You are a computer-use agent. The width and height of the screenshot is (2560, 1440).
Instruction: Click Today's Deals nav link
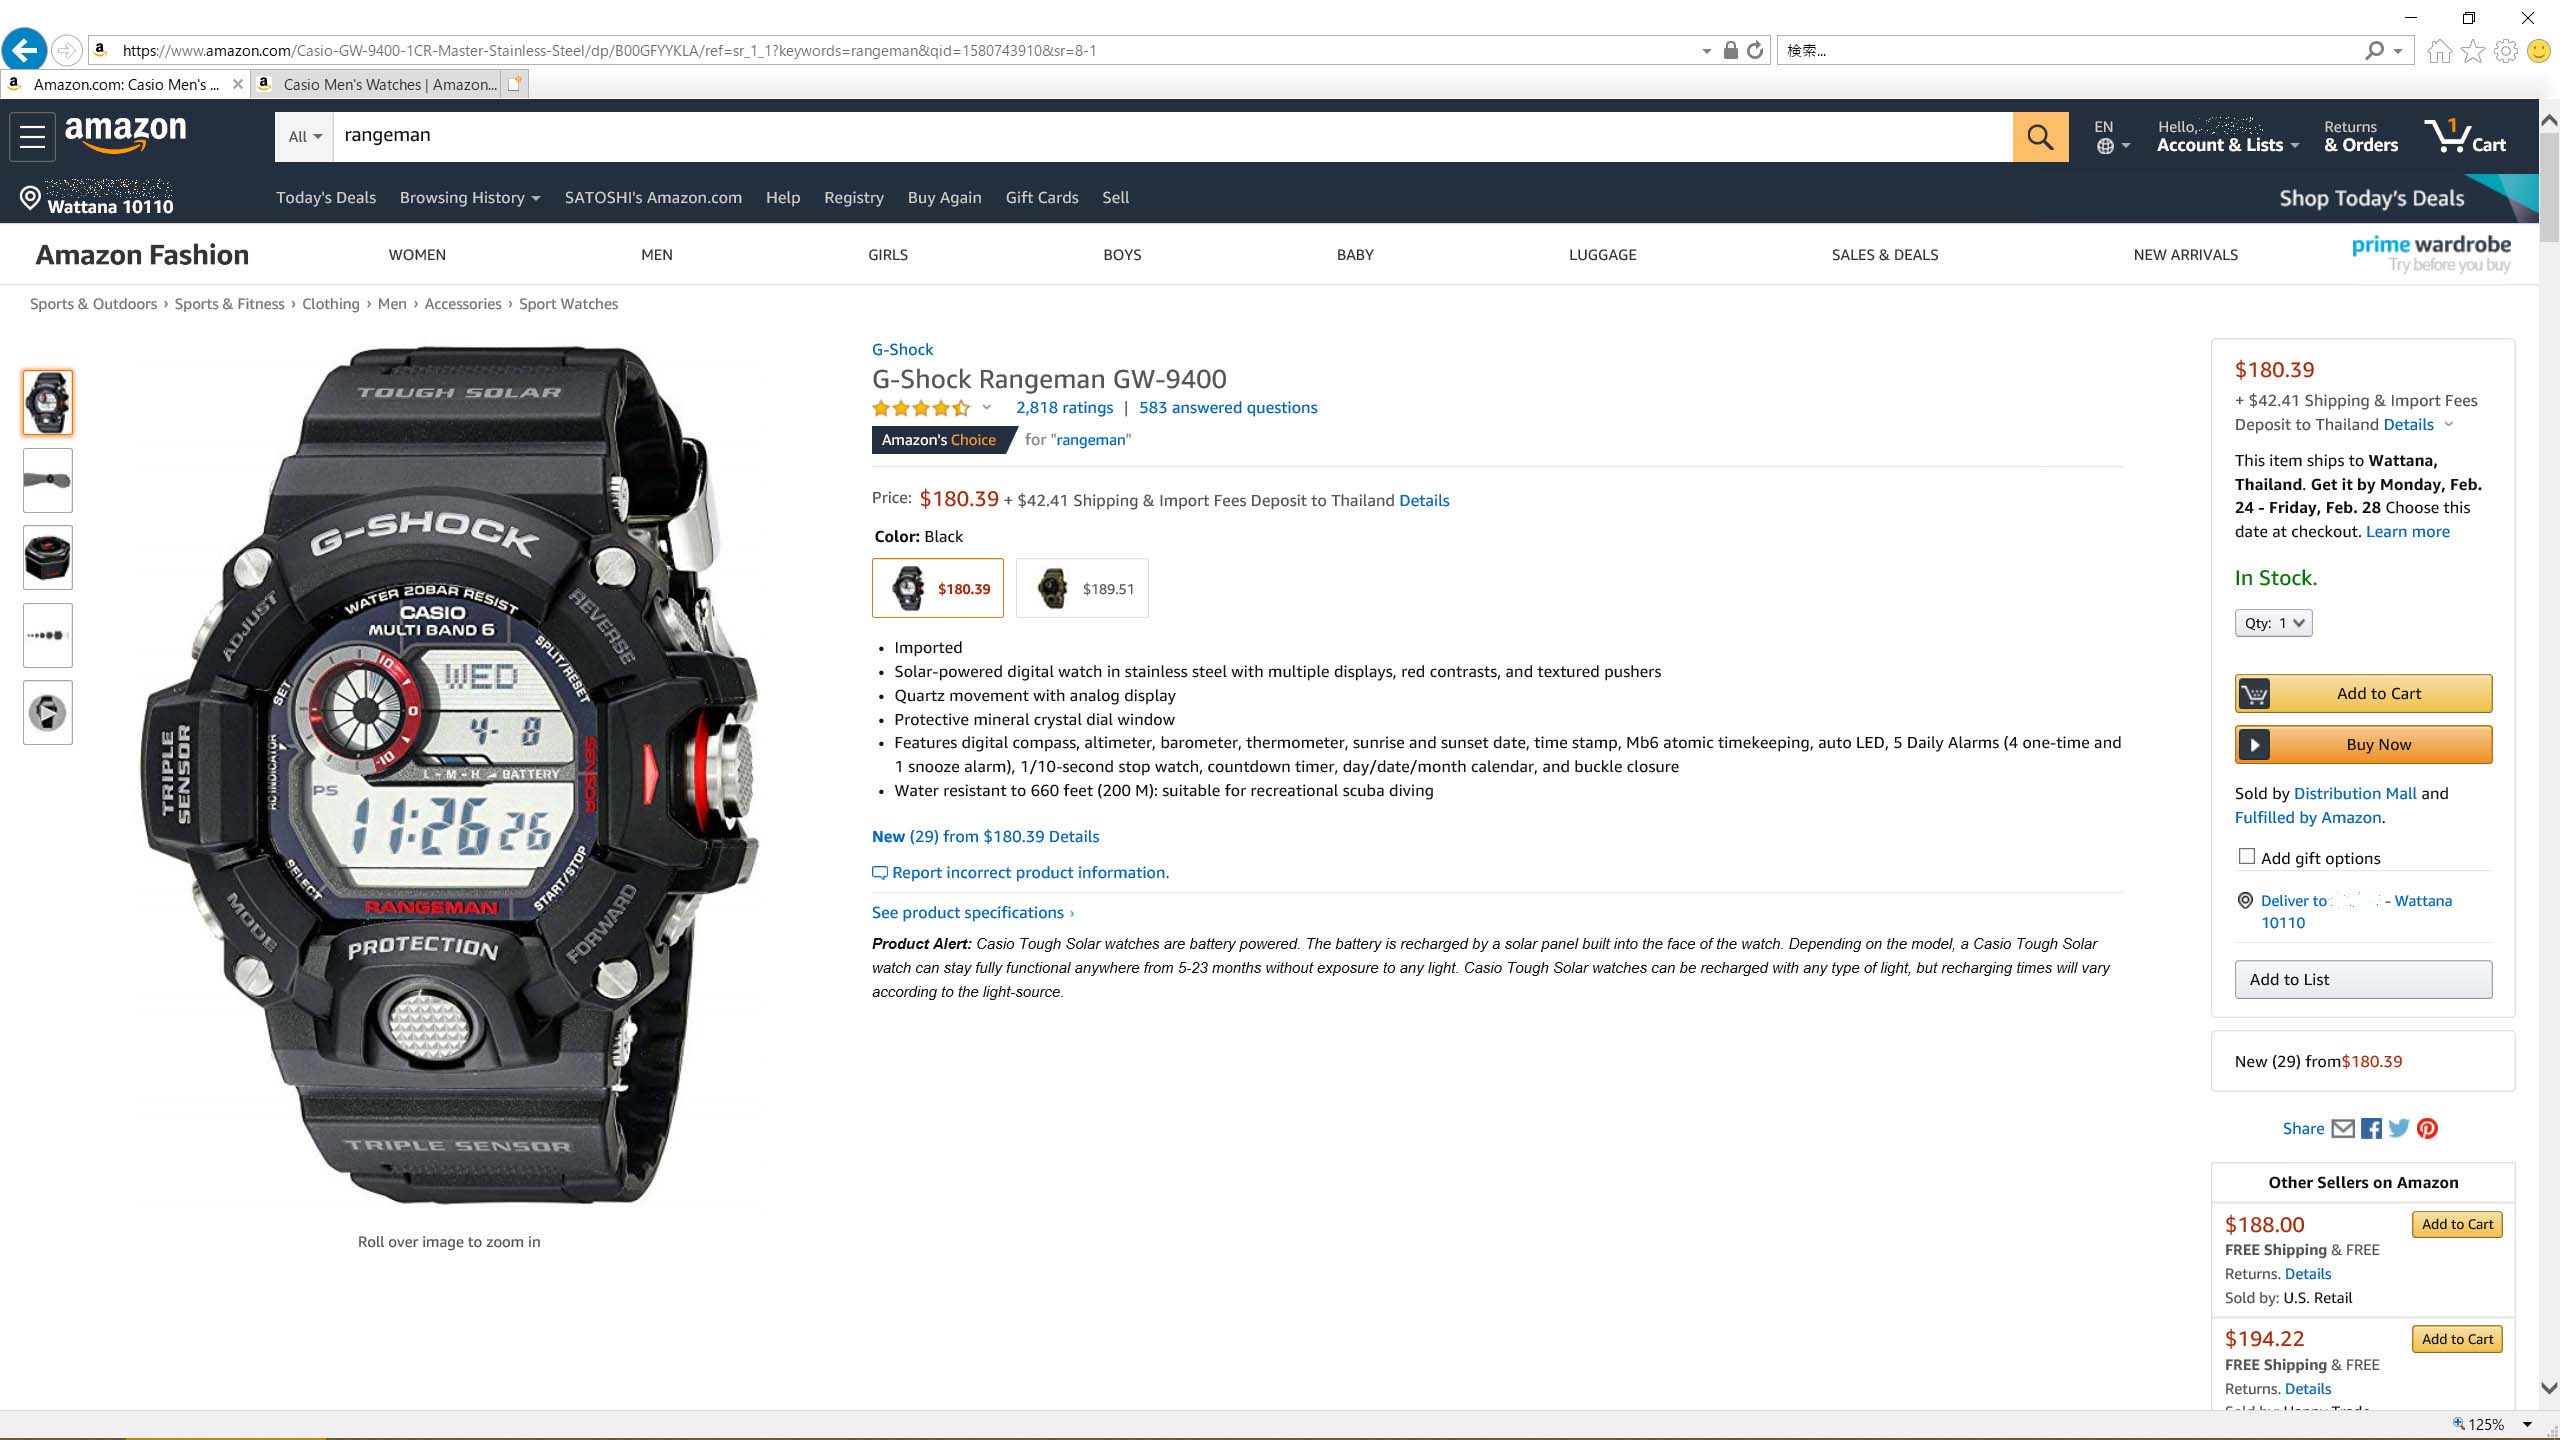pos(326,198)
